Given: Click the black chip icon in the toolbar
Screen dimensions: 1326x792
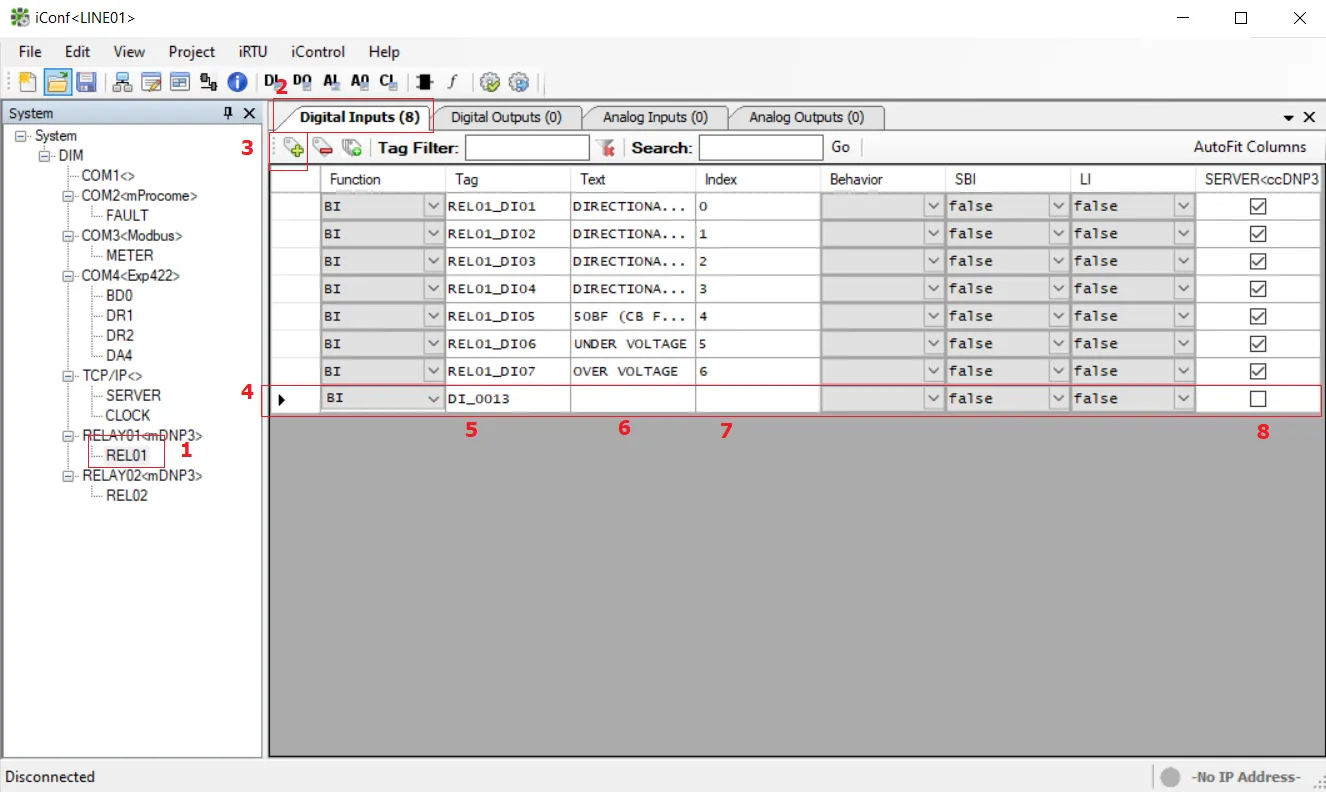Looking at the screenshot, I should [424, 82].
